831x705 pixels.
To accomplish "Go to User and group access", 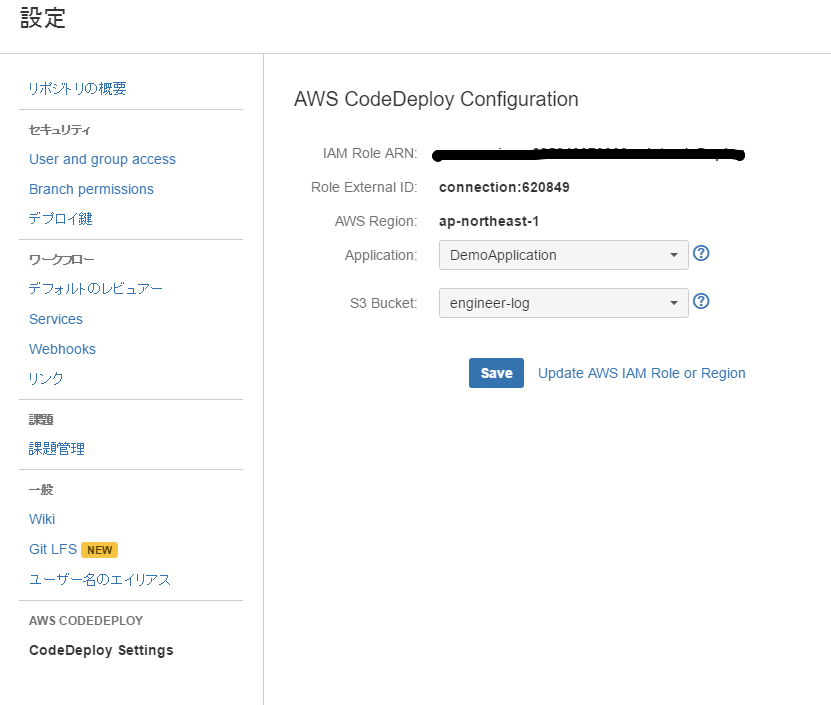I will (x=102, y=159).
